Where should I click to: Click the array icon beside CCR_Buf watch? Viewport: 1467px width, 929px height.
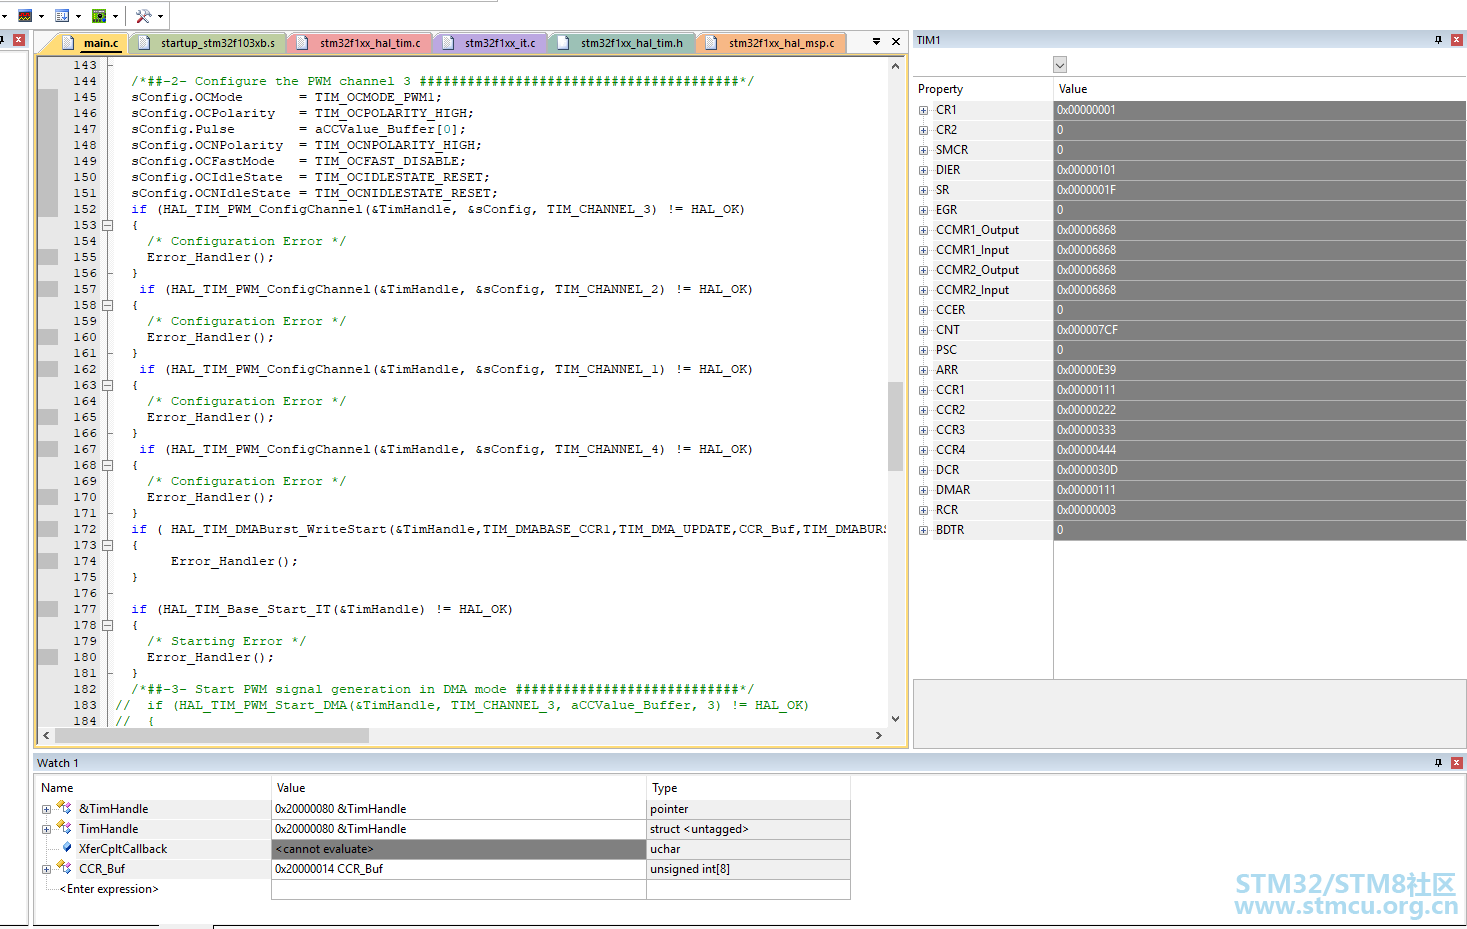(64, 868)
